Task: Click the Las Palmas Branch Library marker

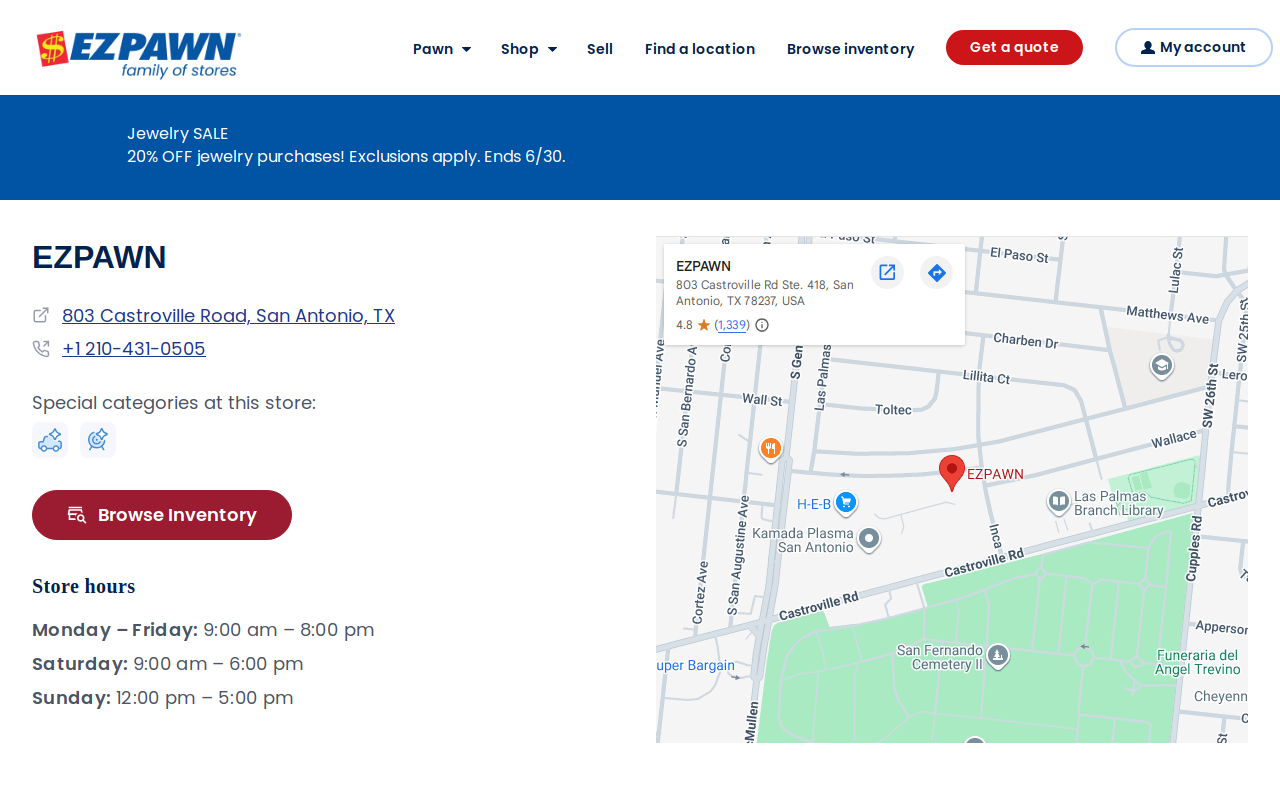Action: pos(1059,502)
